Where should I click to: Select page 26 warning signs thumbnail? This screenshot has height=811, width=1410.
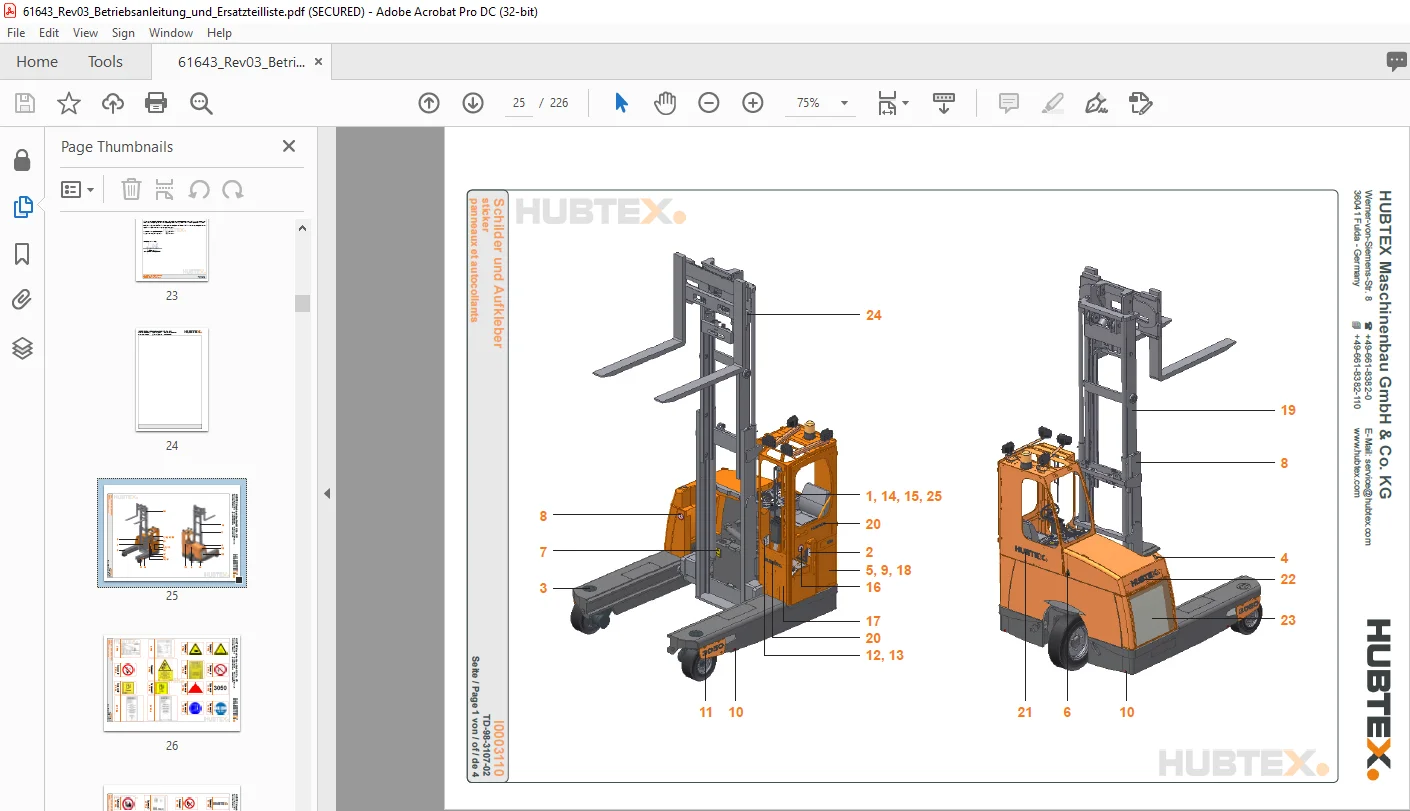172,683
